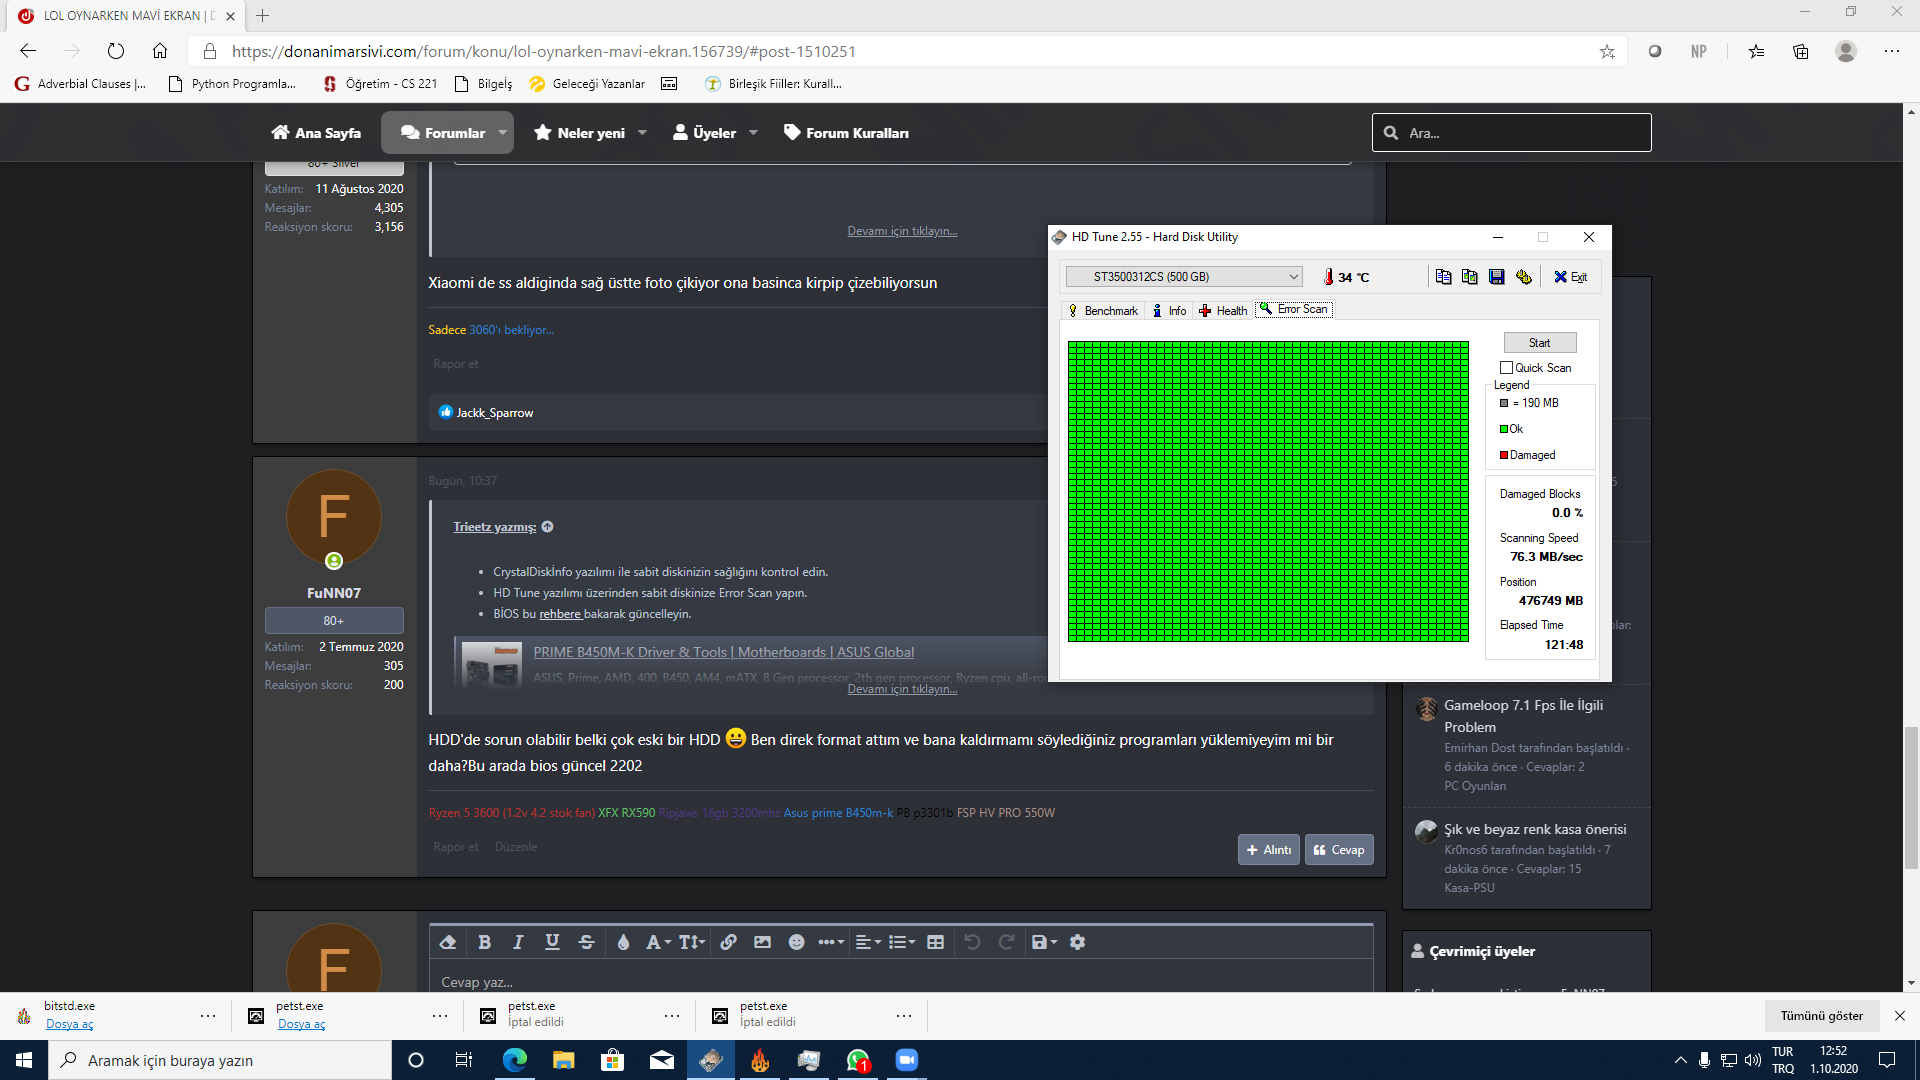Image resolution: width=1920 pixels, height=1080 pixels.
Task: Open the PRIME B450M-K Driver & Tools link
Action: 723,652
